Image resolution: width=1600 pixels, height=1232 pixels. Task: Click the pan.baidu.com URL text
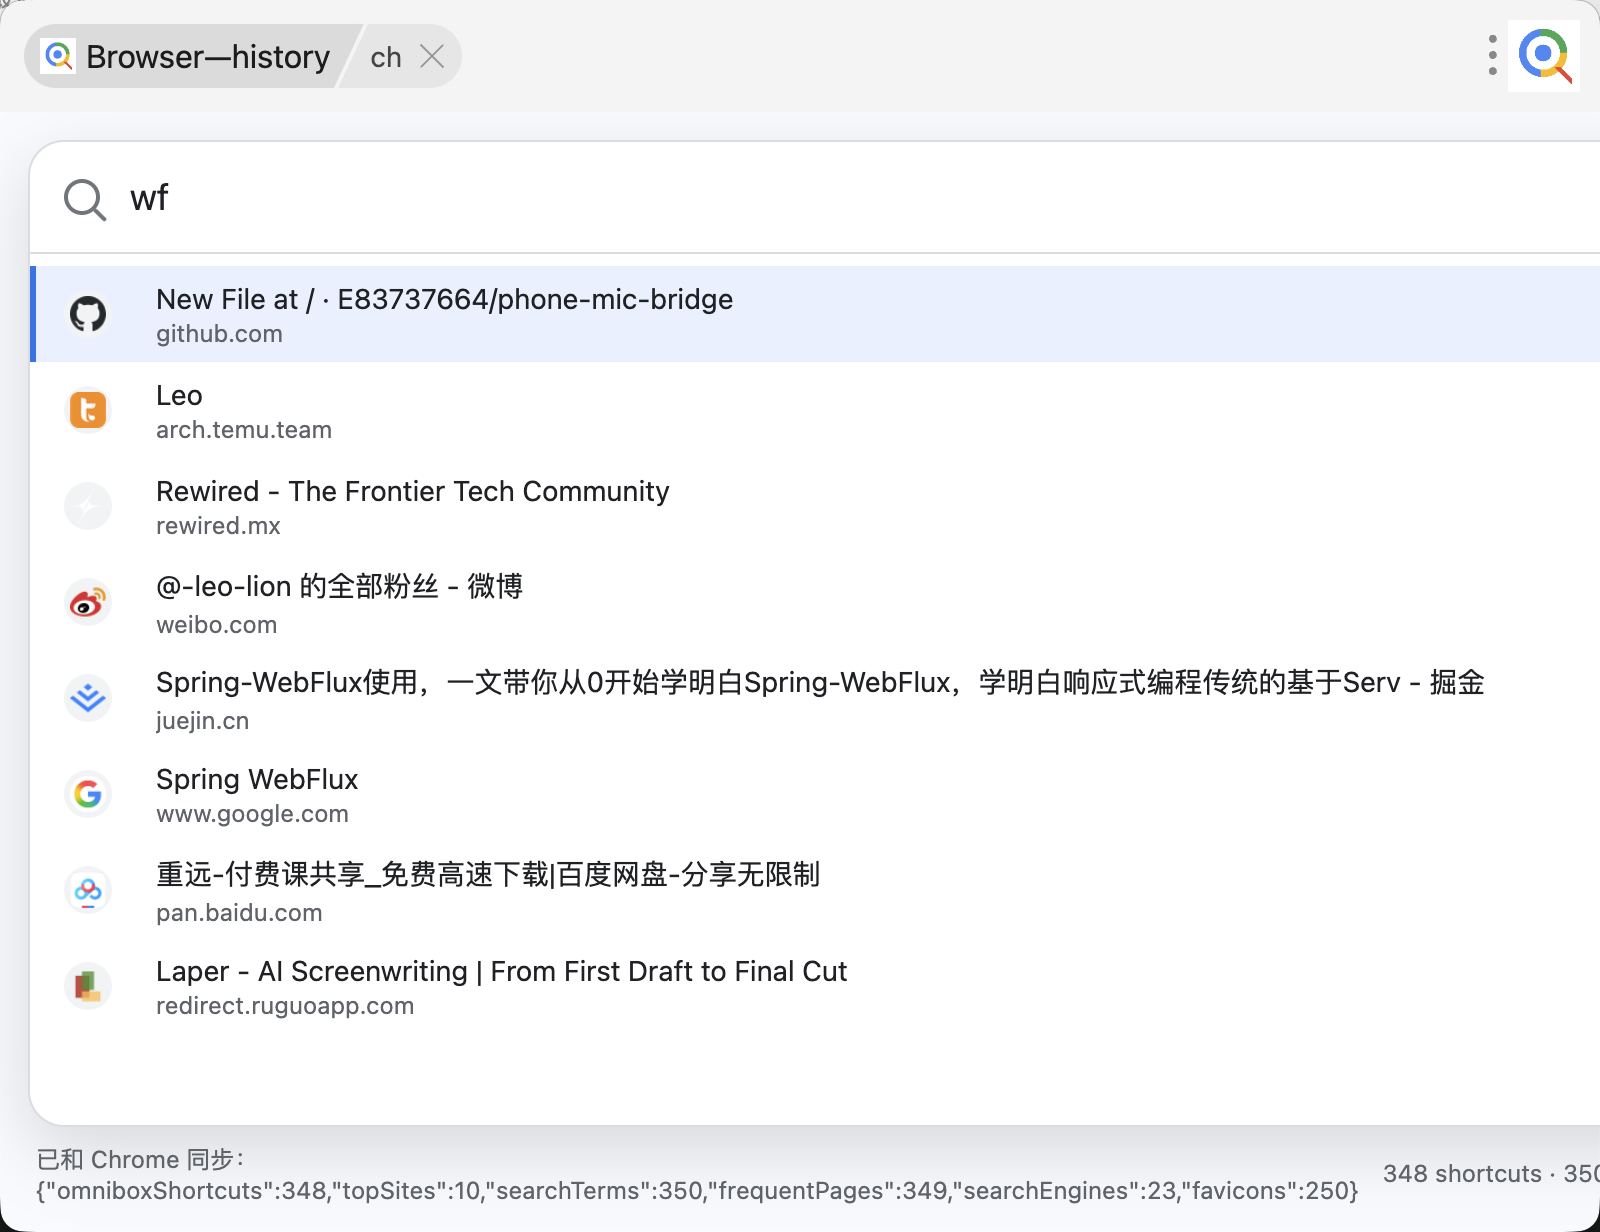(239, 913)
